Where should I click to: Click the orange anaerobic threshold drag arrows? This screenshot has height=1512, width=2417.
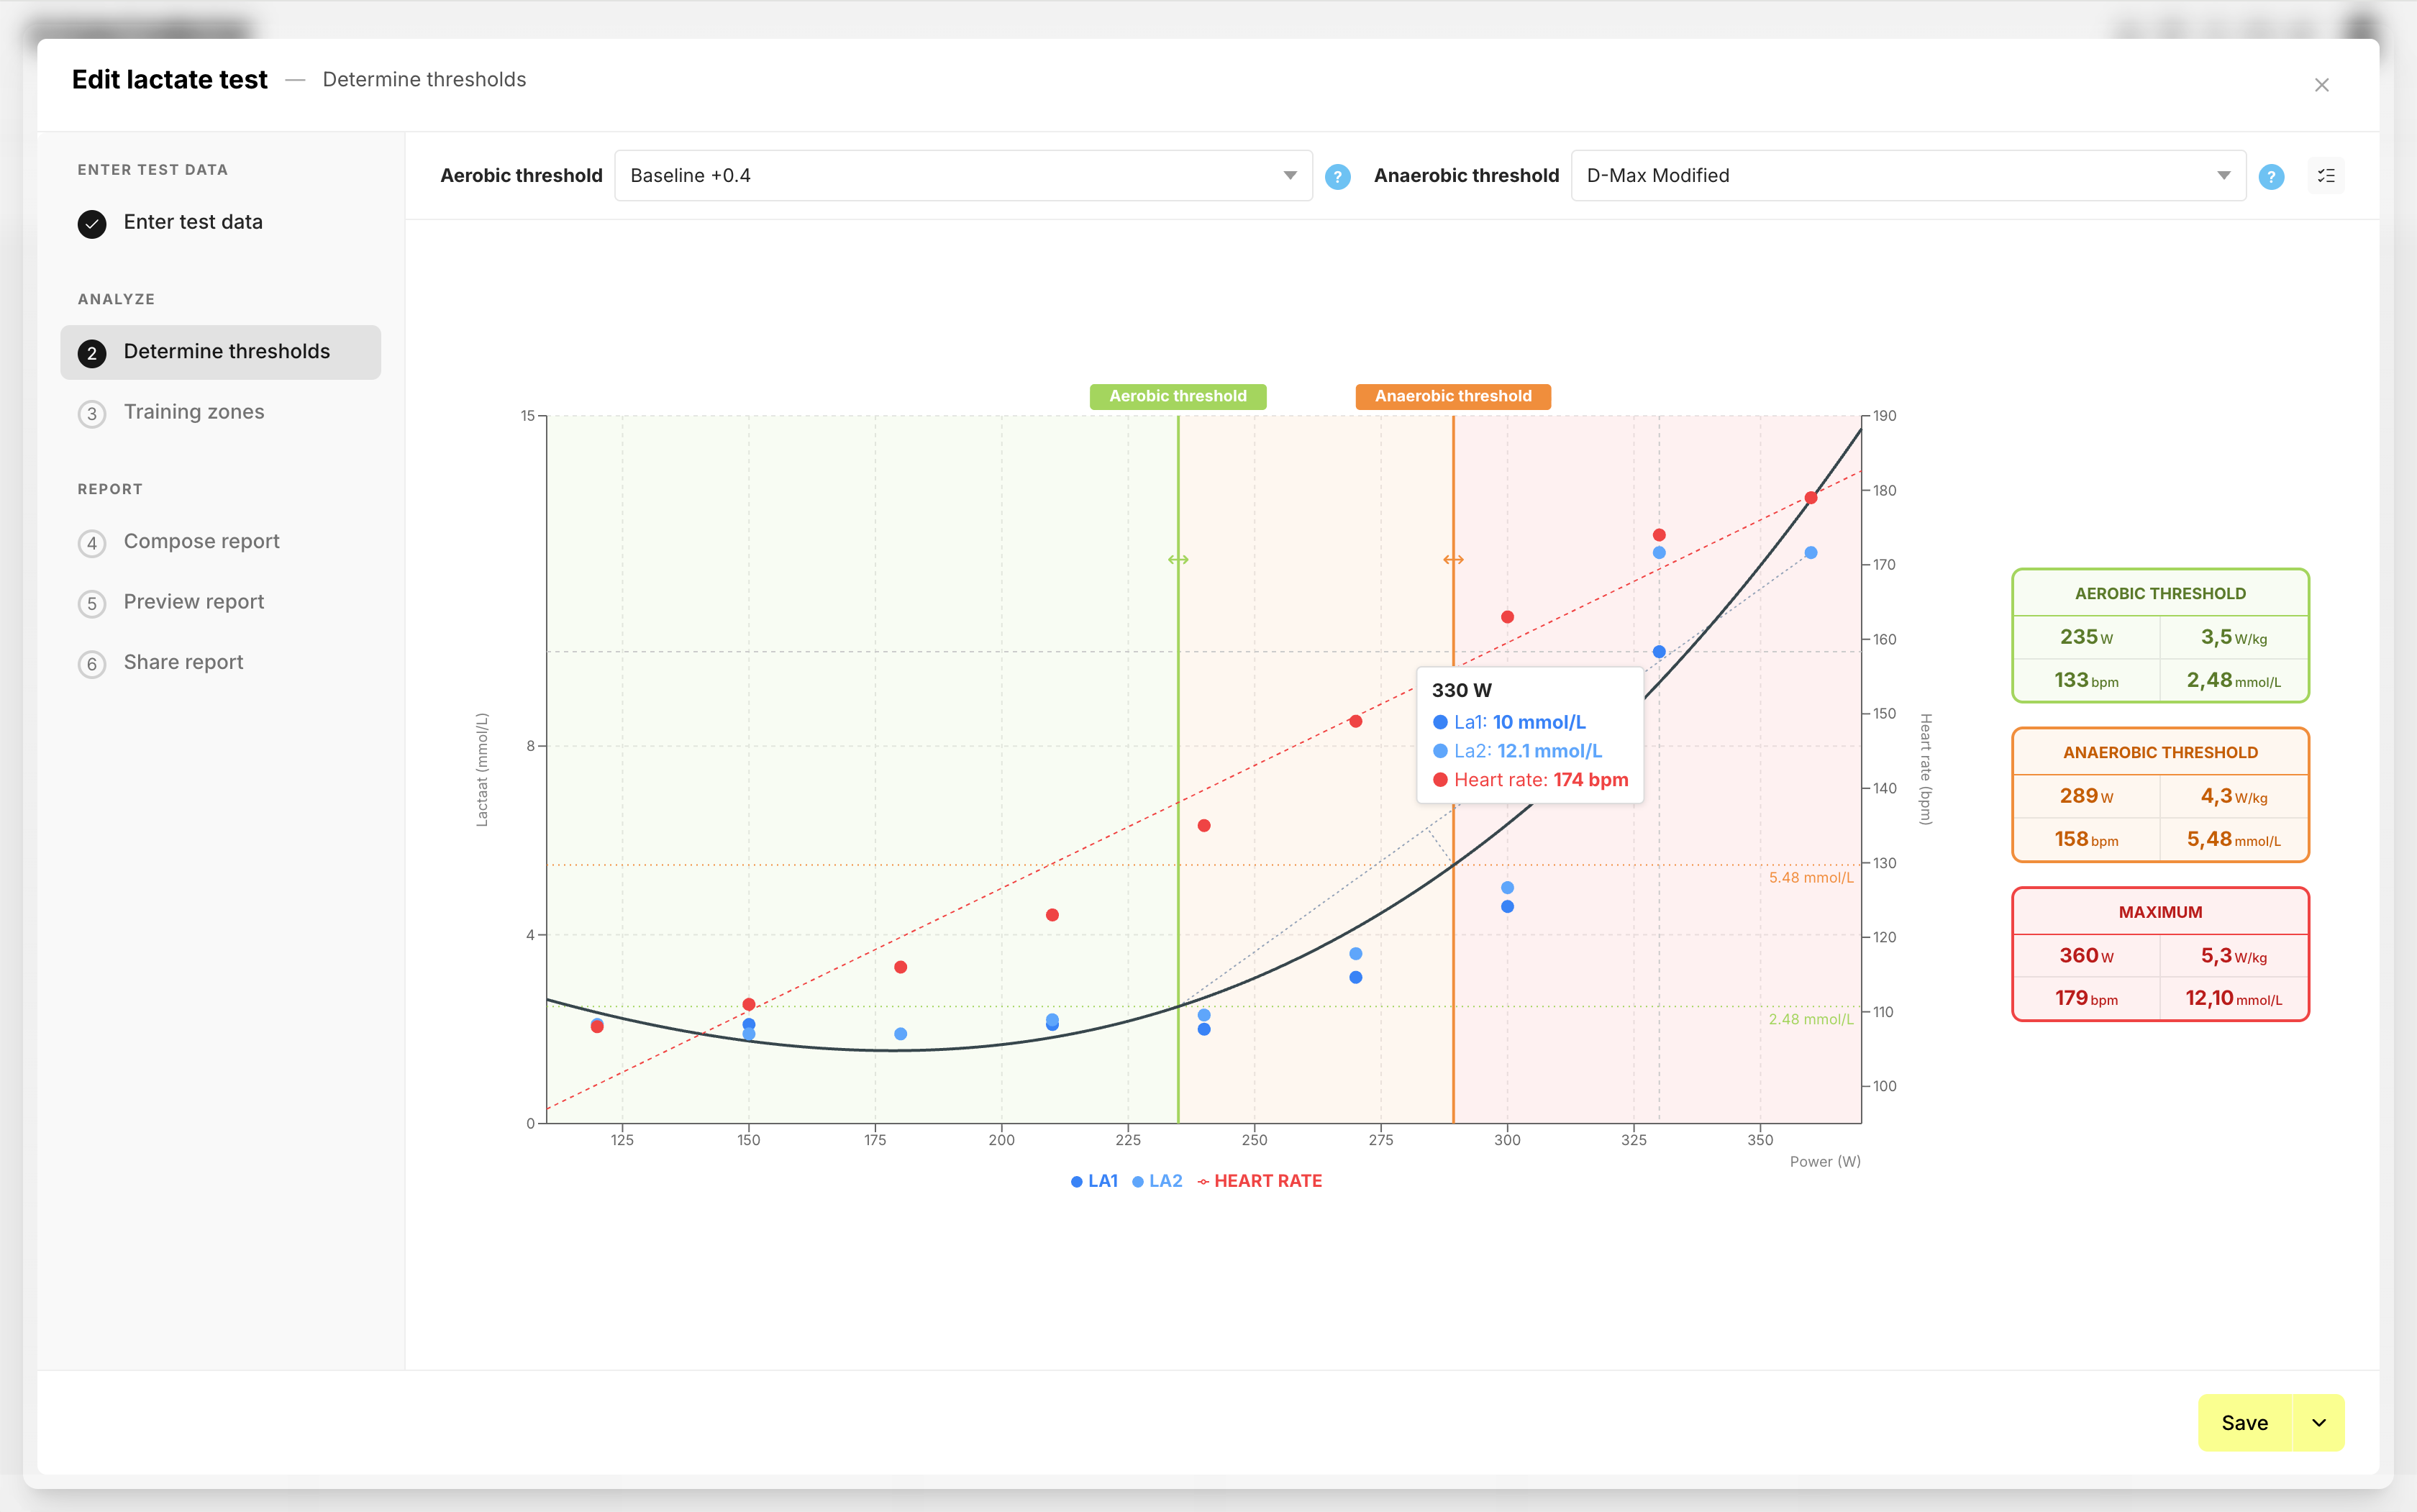pos(1452,560)
